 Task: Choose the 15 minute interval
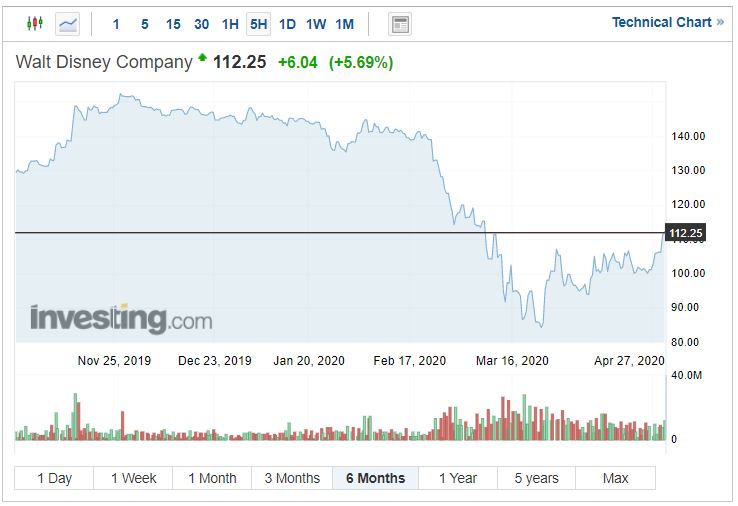[173, 23]
